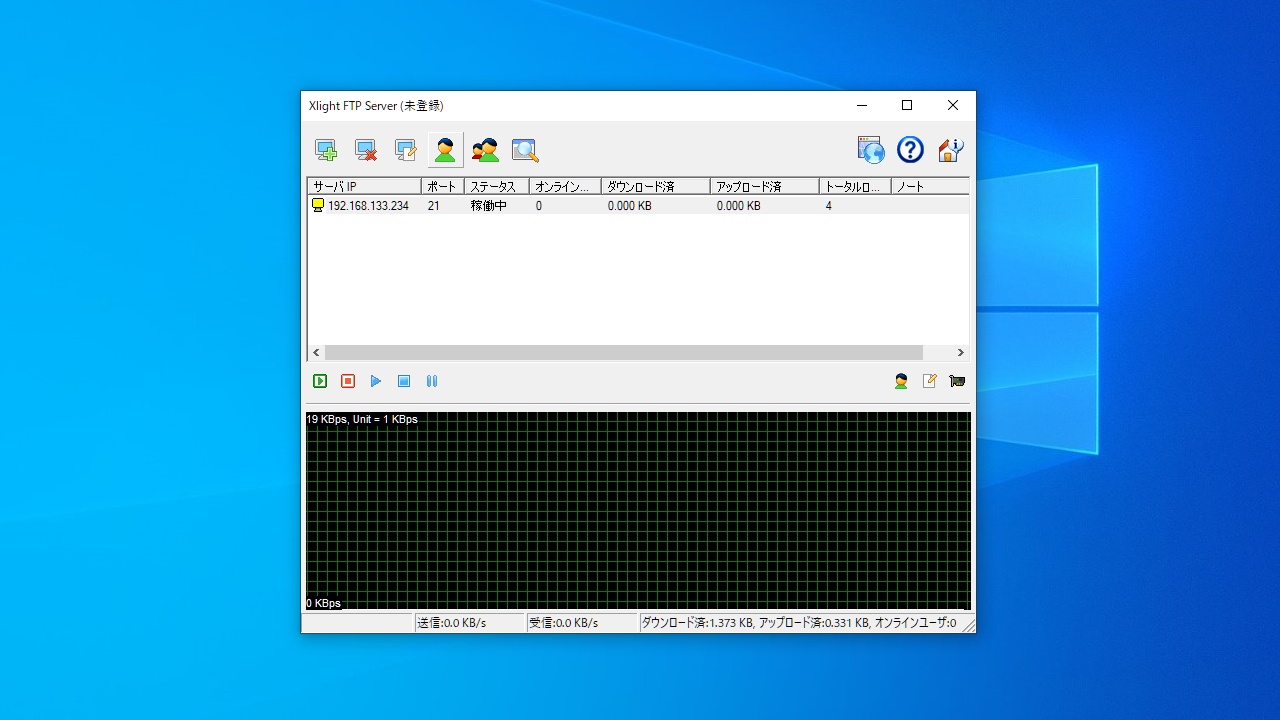Click the add virtual server icon
This screenshot has height=720, width=1280.
point(326,150)
